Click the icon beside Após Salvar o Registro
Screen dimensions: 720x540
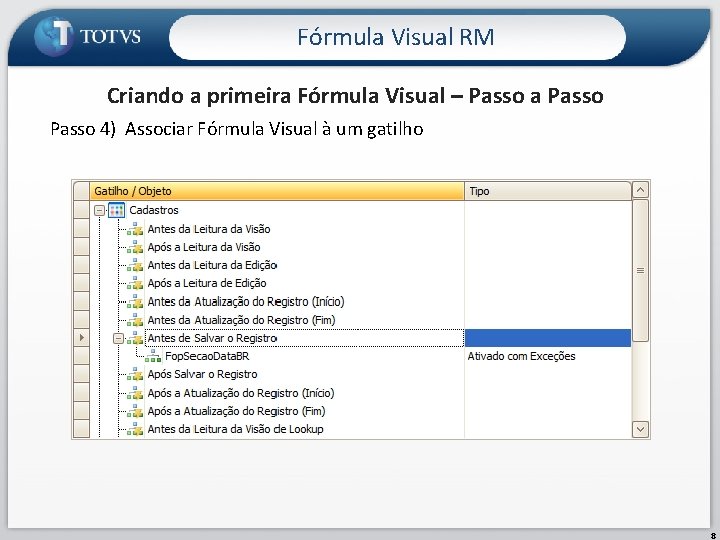(135, 375)
